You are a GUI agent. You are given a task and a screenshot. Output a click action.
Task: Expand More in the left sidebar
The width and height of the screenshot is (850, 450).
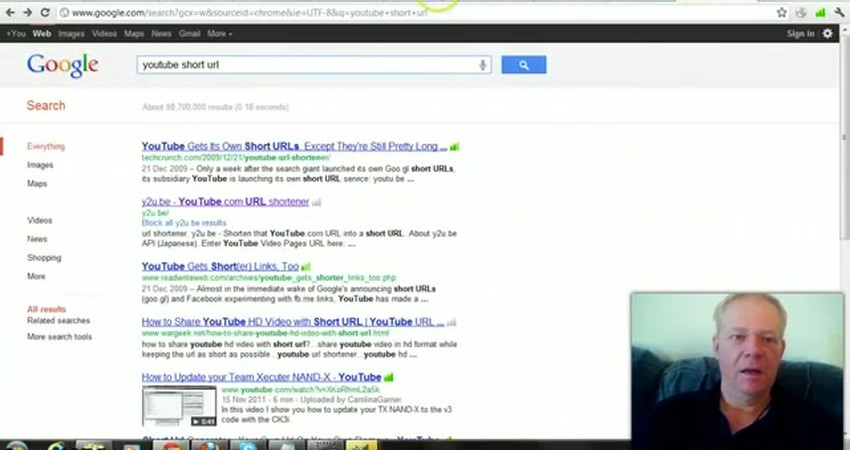[x=36, y=276]
